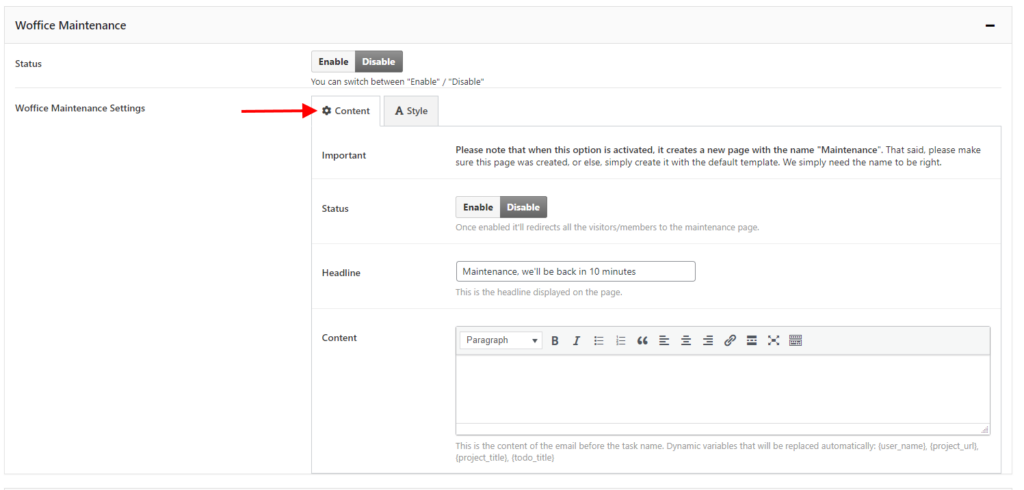Apply italic formatting in the editor

(577, 341)
